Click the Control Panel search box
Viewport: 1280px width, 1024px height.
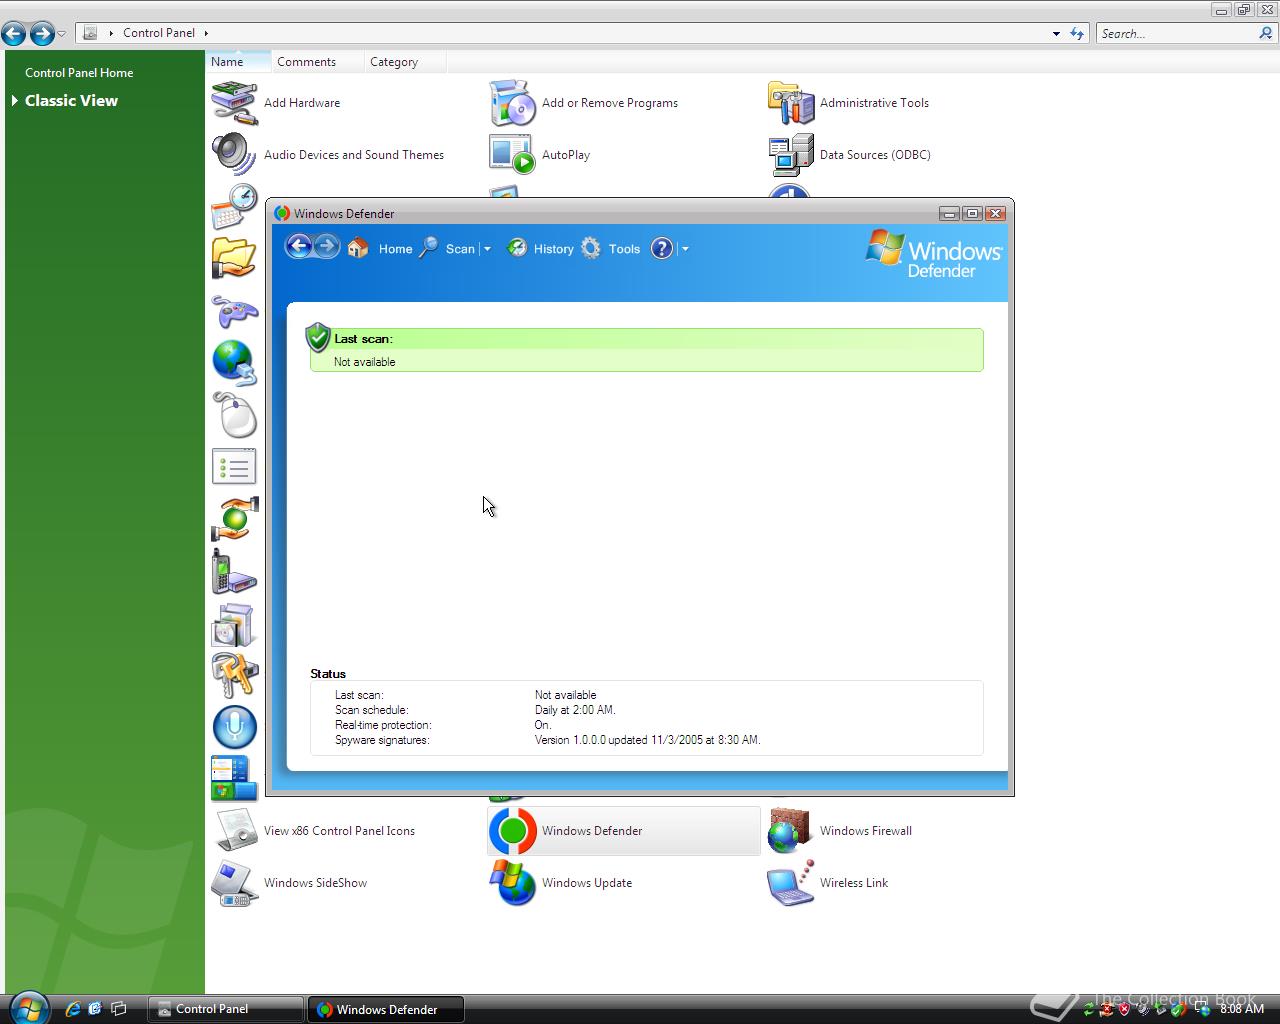pos(1177,33)
